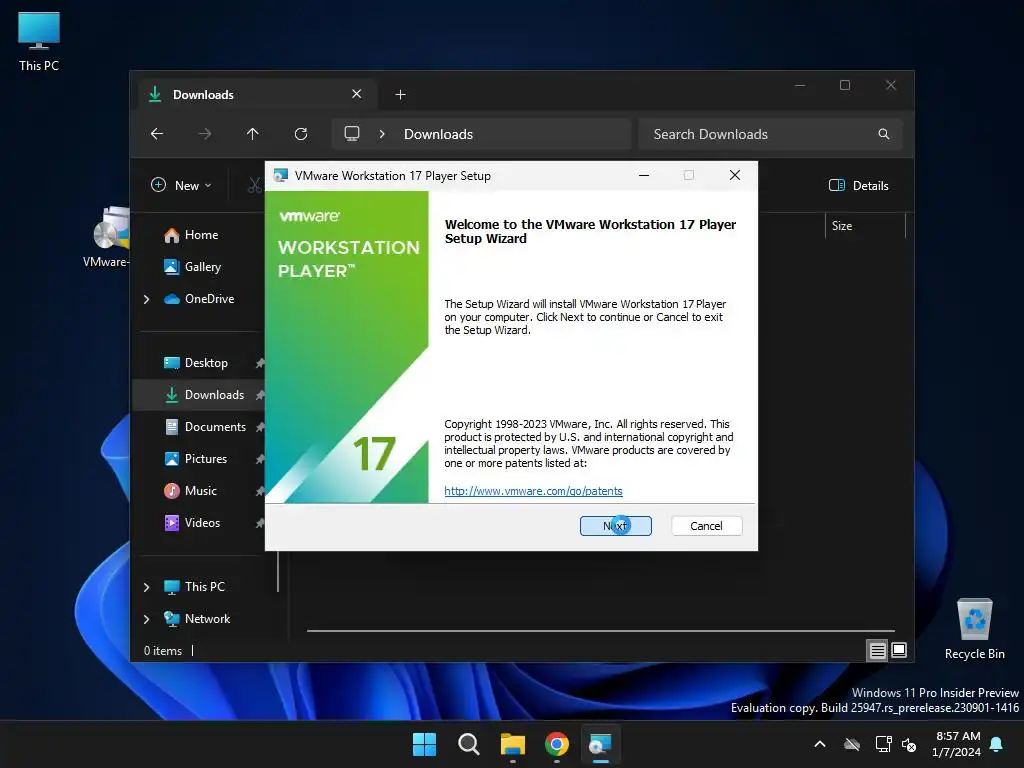Click the search magnifier in Explorer

point(884,134)
